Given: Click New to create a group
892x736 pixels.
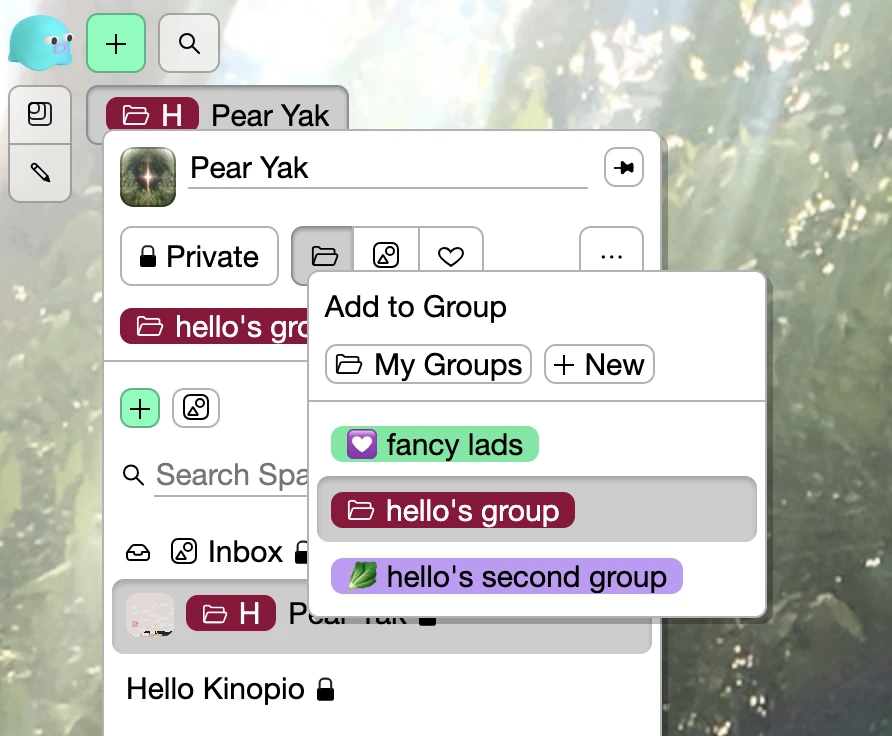Looking at the screenshot, I should (598, 365).
